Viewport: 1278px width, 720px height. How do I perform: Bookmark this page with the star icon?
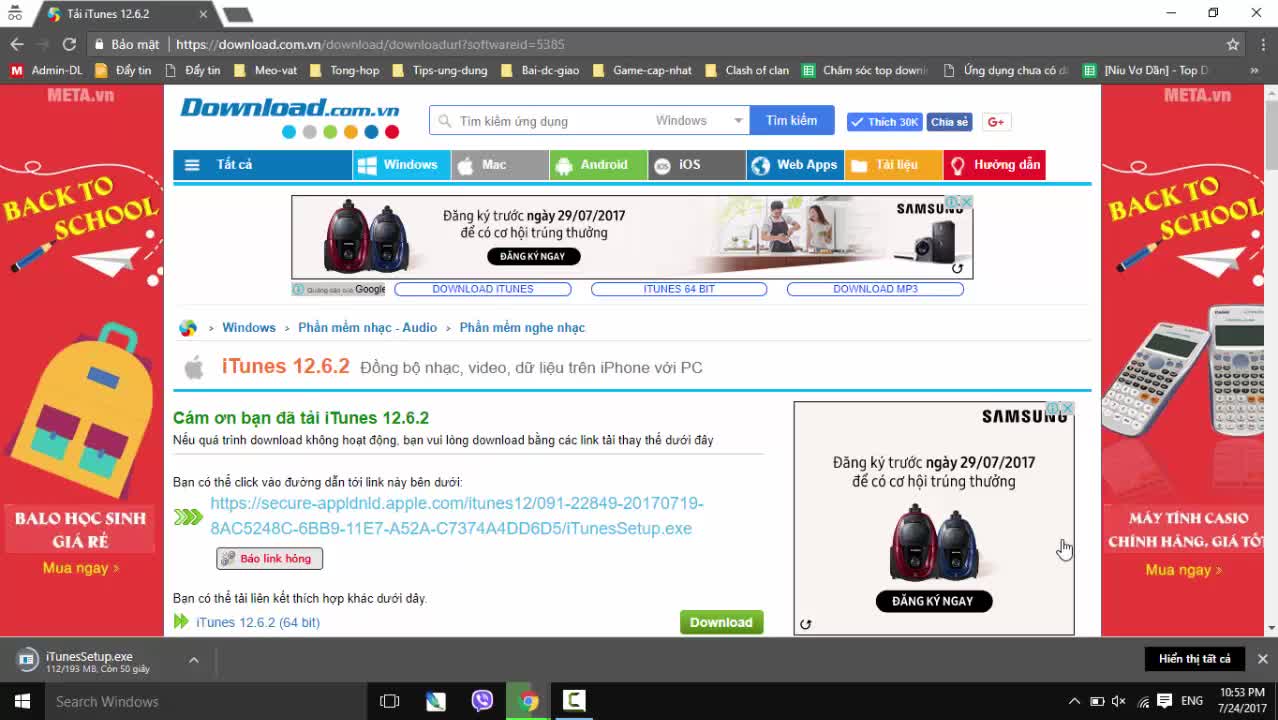pos(1233,44)
